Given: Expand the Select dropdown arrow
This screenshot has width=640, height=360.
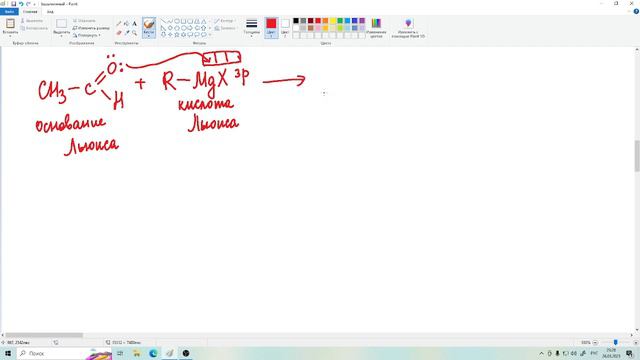Looking at the screenshot, I should point(62,36).
